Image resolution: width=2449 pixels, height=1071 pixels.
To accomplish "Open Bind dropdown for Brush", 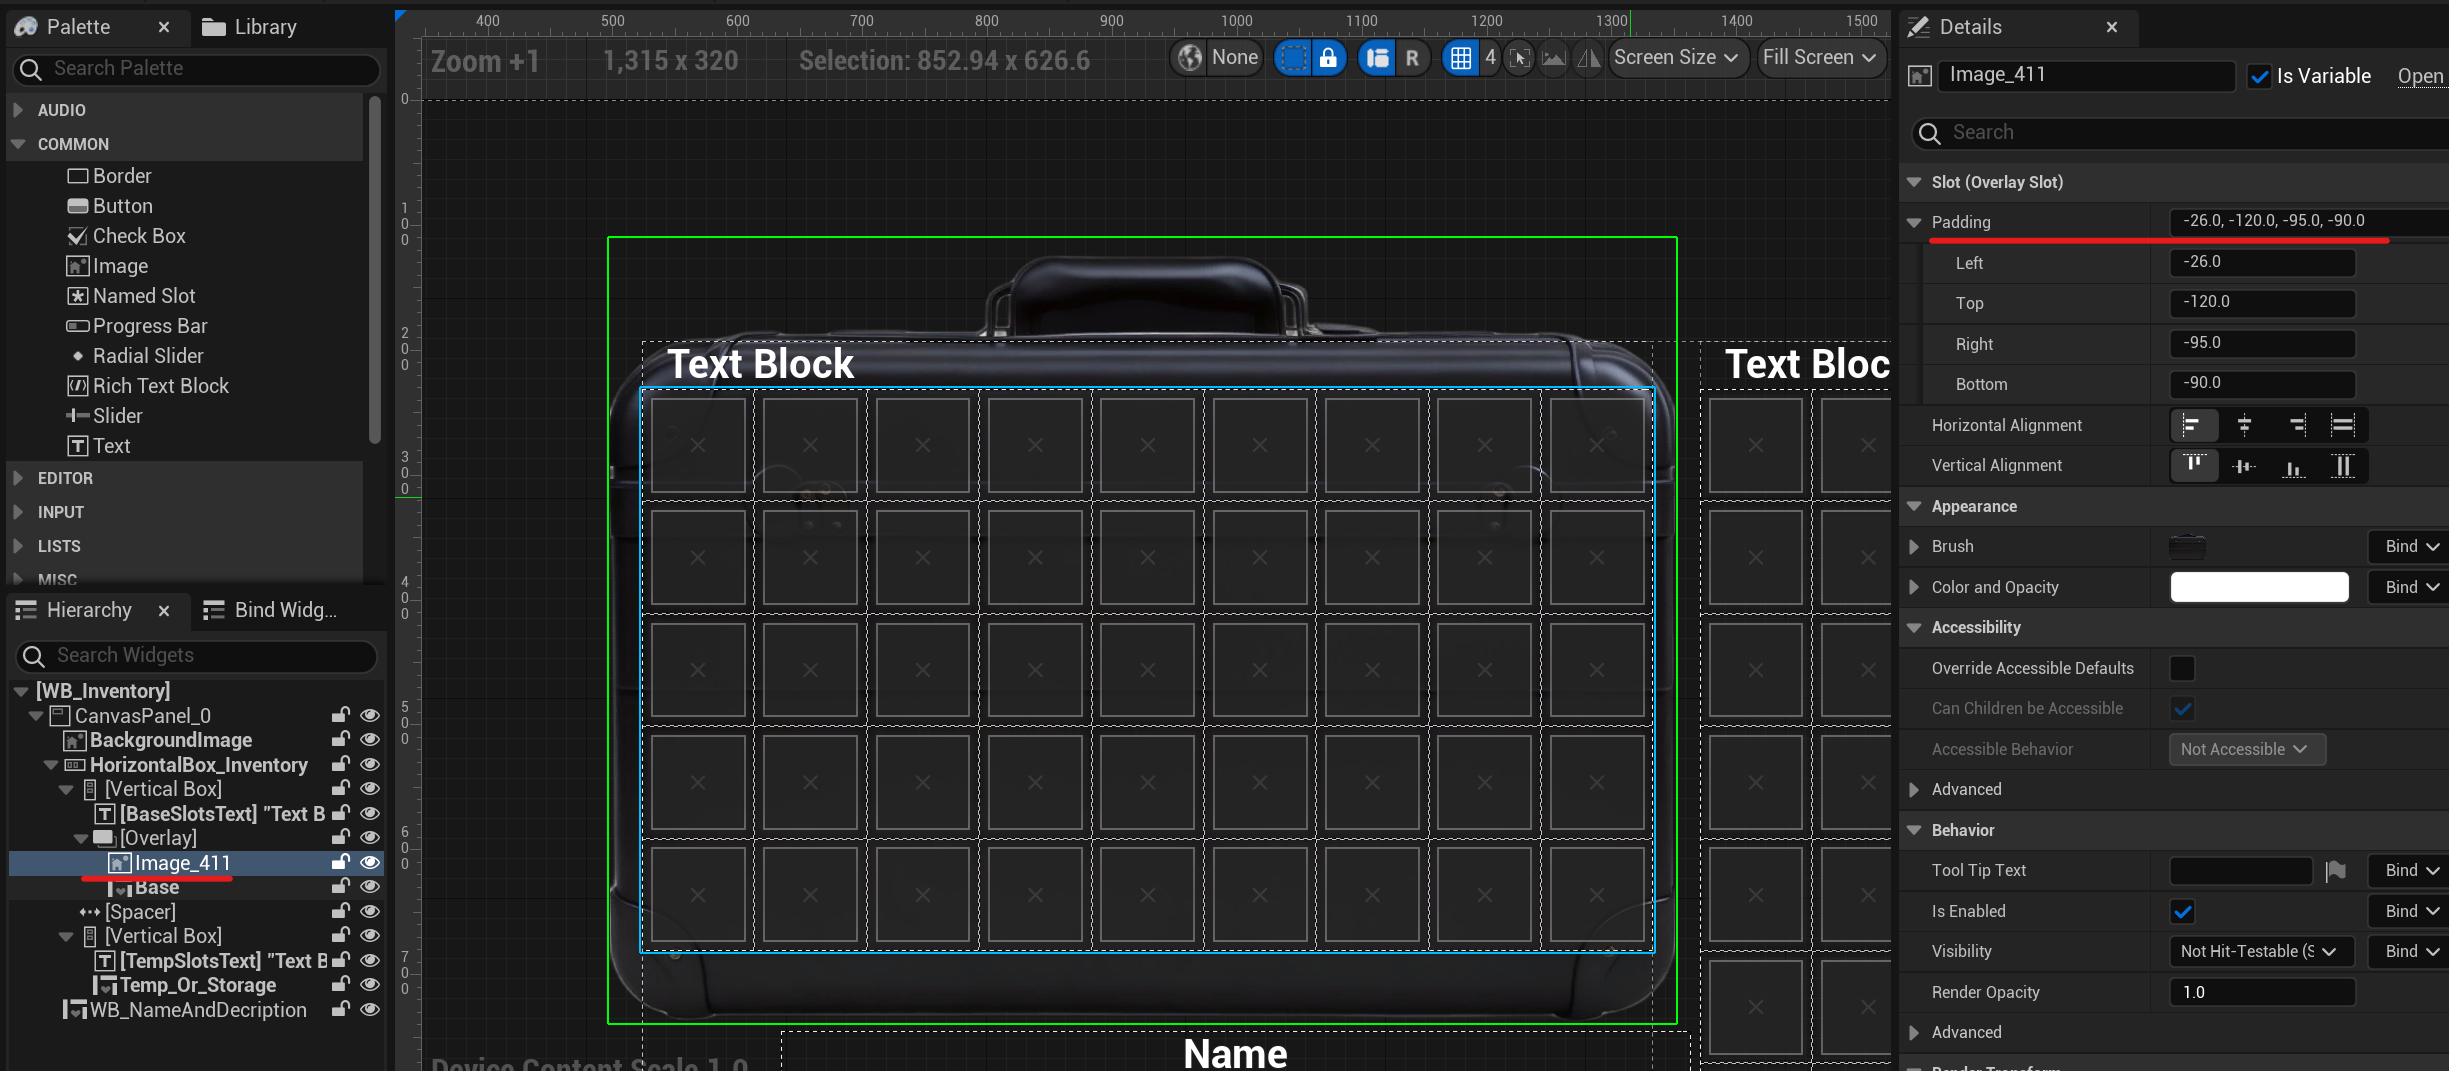I will coord(2411,546).
